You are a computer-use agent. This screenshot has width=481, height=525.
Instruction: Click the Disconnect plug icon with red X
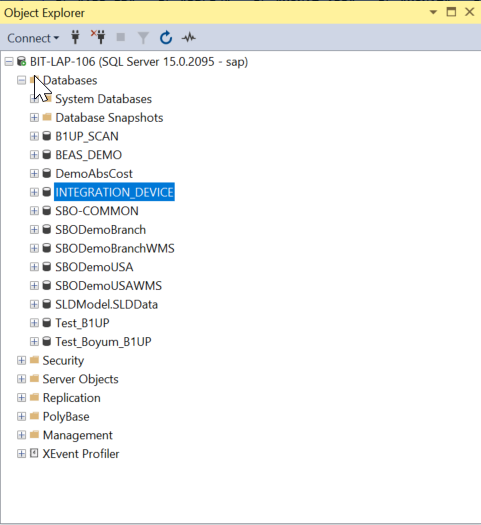[98, 37]
